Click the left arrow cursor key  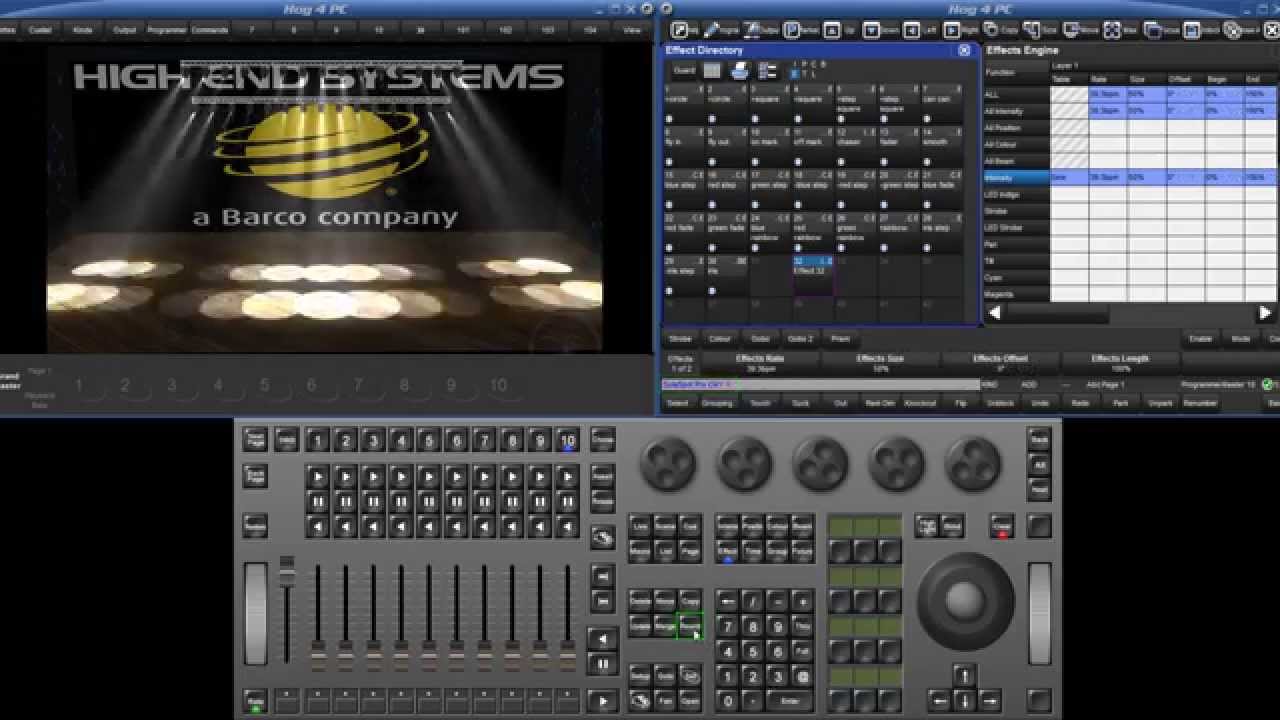(x=939, y=700)
